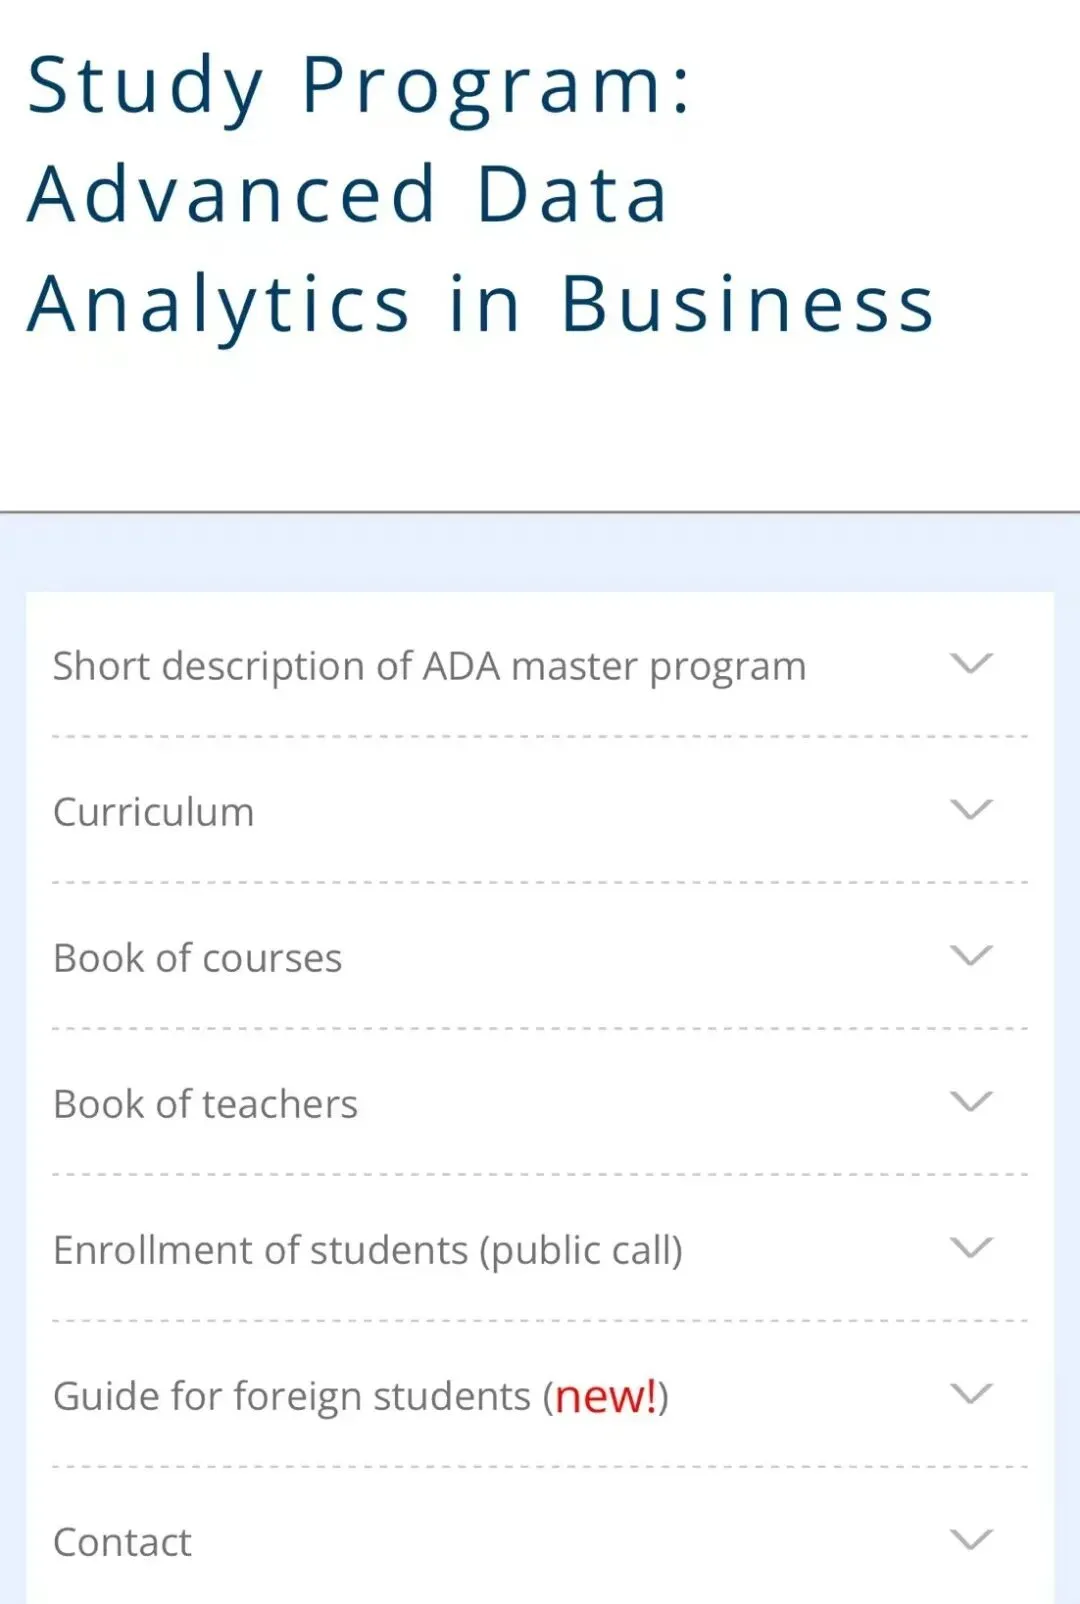Open the Short description of ADA master program section
The width and height of the screenshot is (1080, 1604).
click(429, 666)
